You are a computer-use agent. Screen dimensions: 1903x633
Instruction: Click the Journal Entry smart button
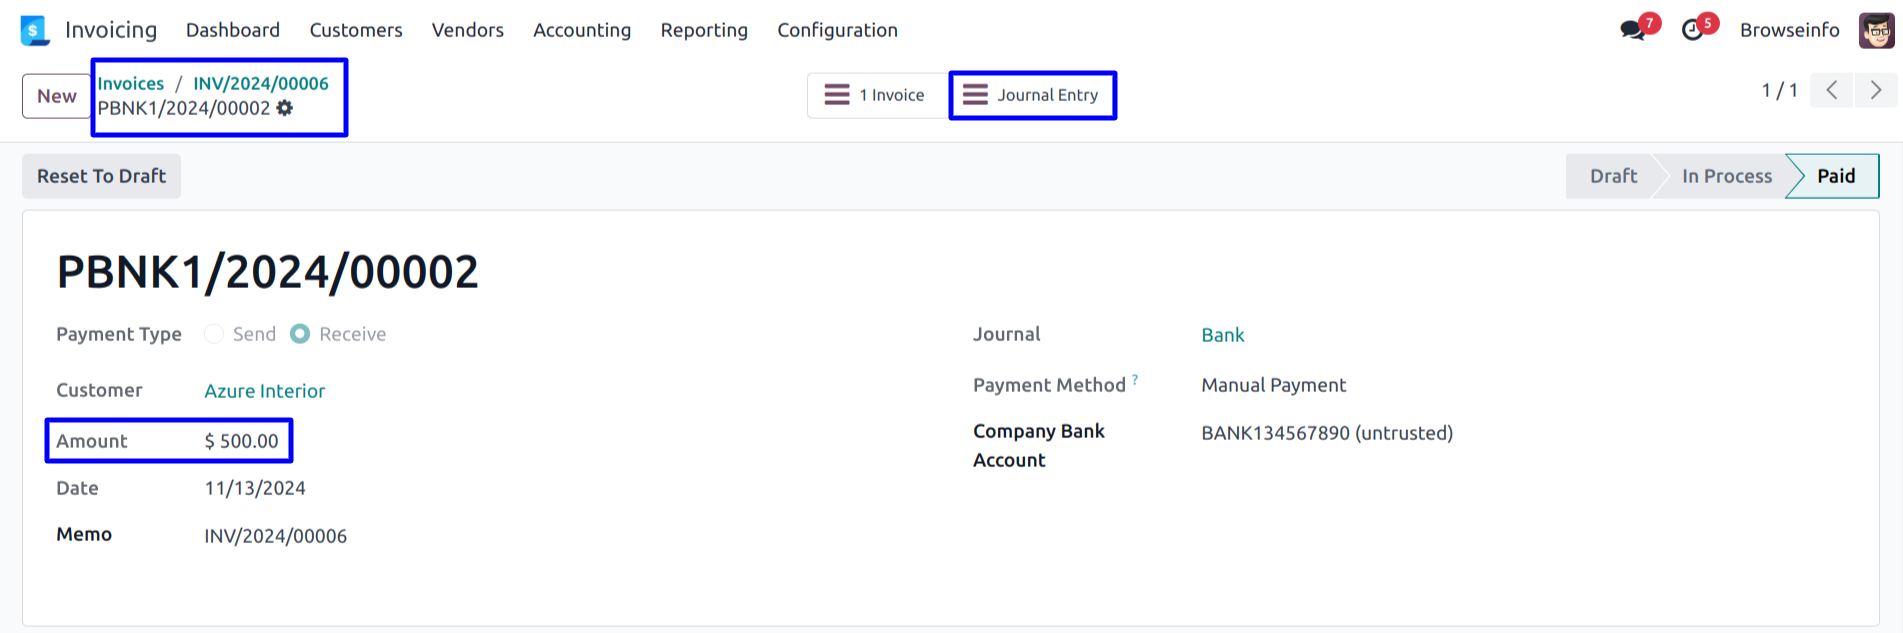[x=1032, y=95]
